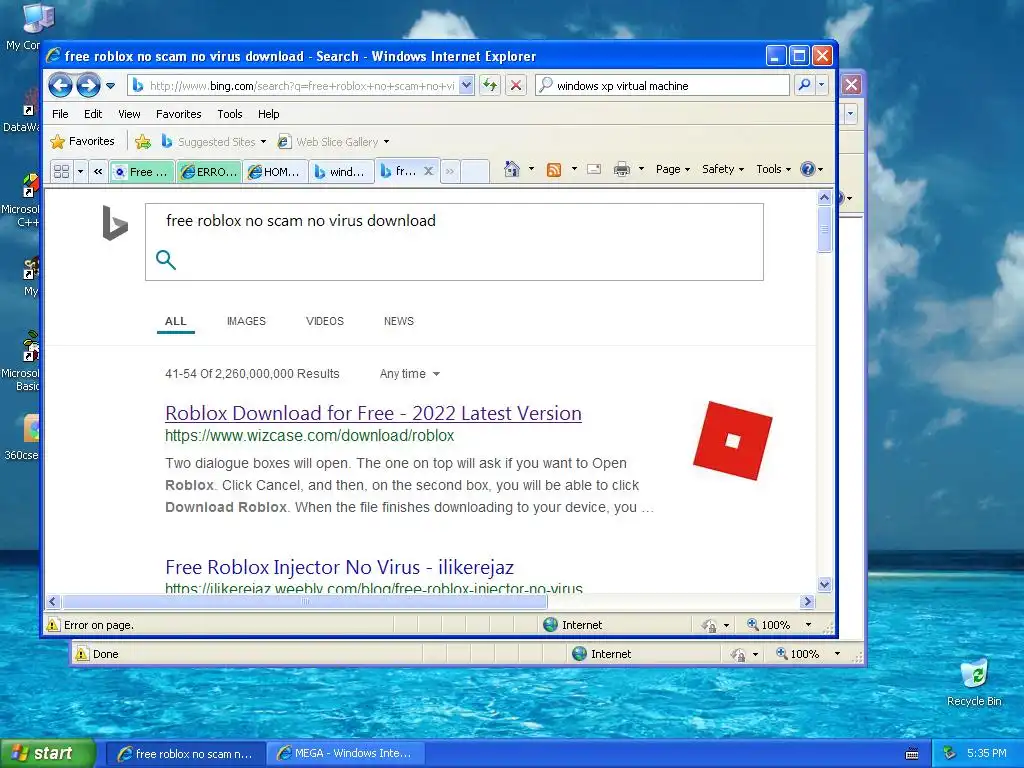
Task: Click the red Roblox logo thumbnail
Action: pyautogui.click(x=732, y=441)
